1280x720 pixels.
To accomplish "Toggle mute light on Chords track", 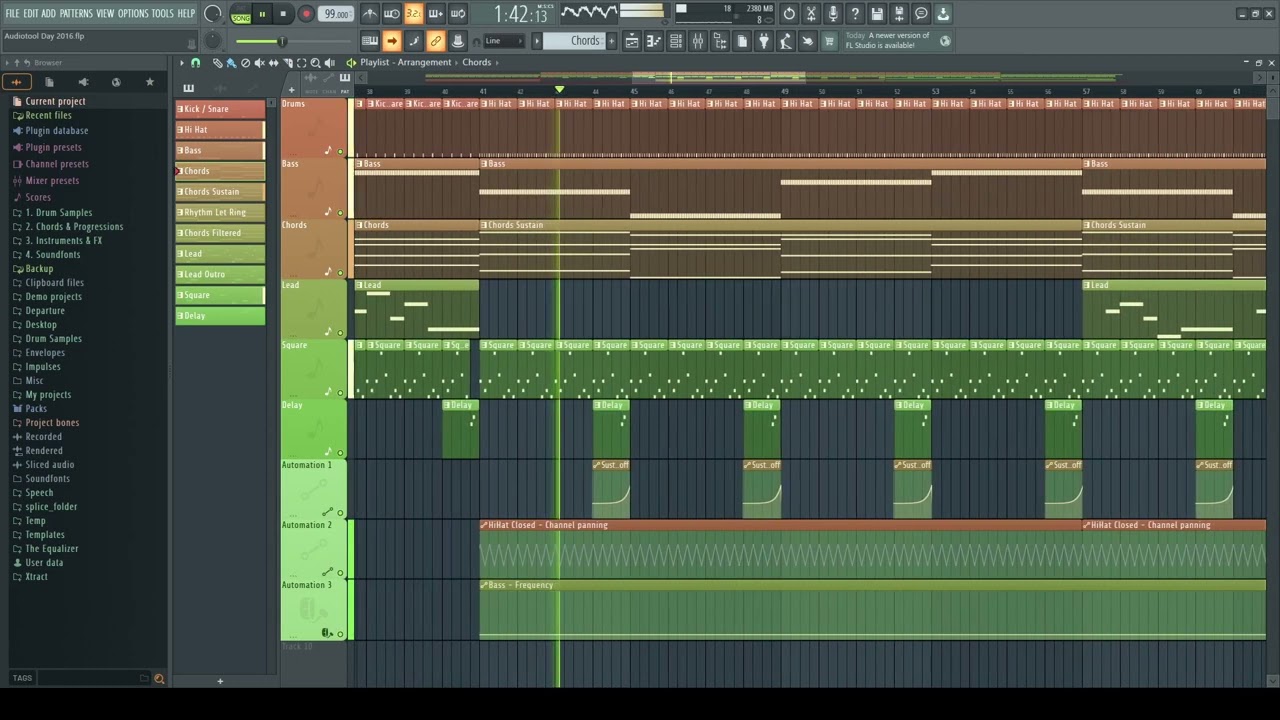I will (340, 272).
